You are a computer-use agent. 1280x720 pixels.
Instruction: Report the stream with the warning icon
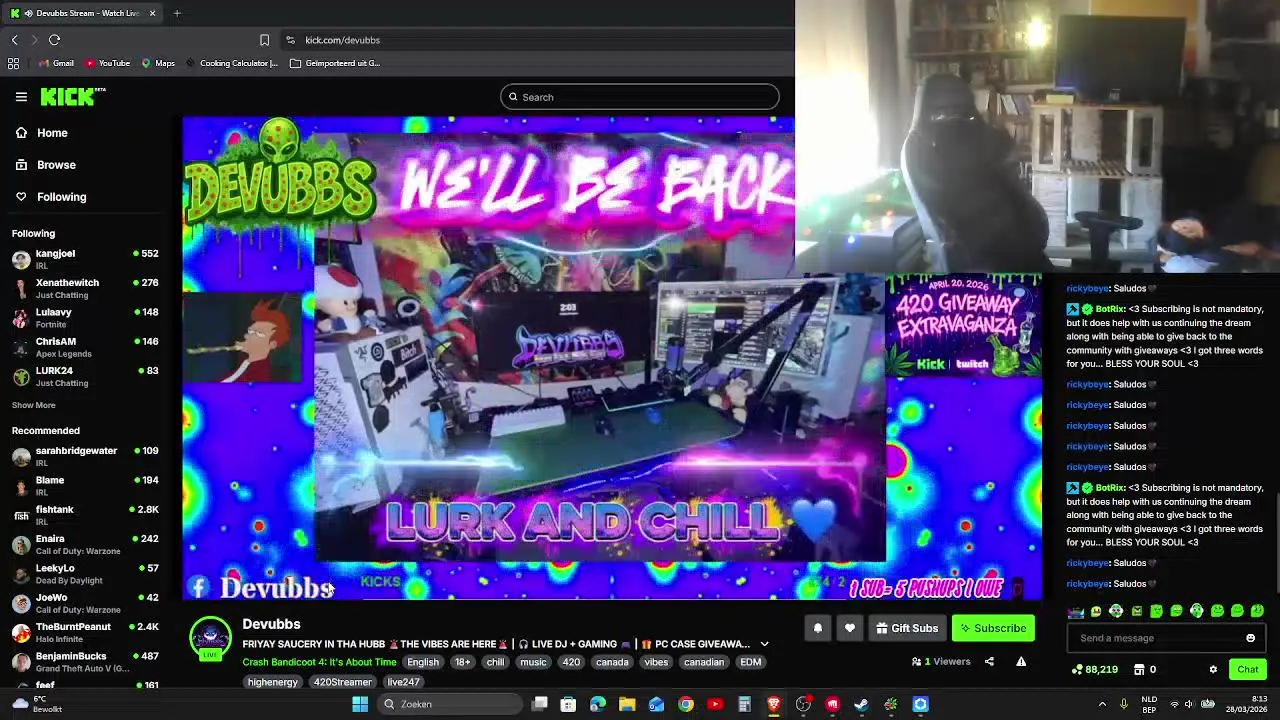[x=1021, y=661]
